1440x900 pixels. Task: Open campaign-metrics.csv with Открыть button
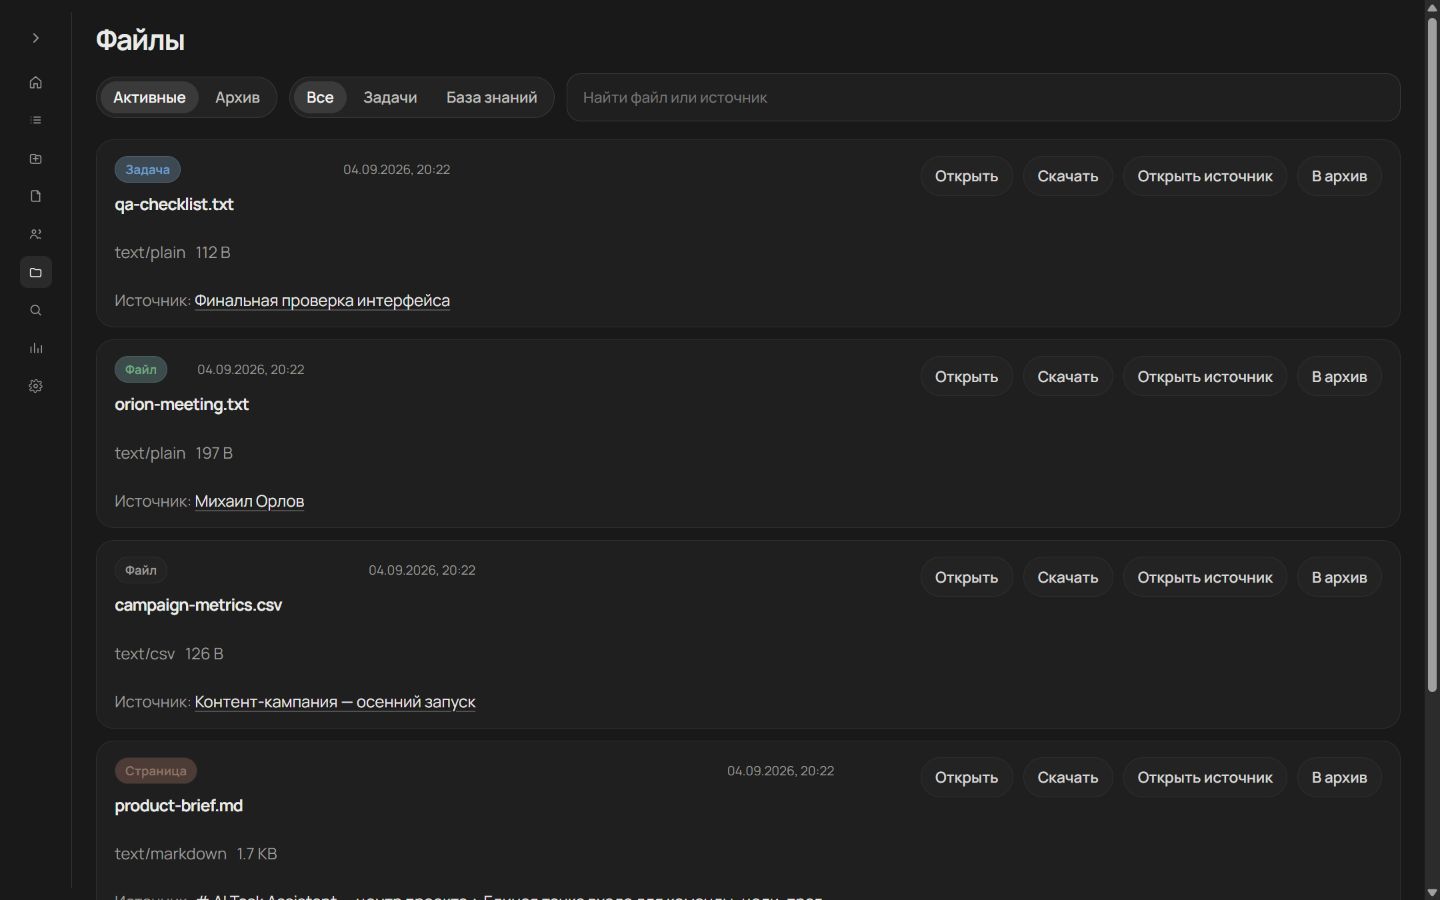(x=966, y=577)
